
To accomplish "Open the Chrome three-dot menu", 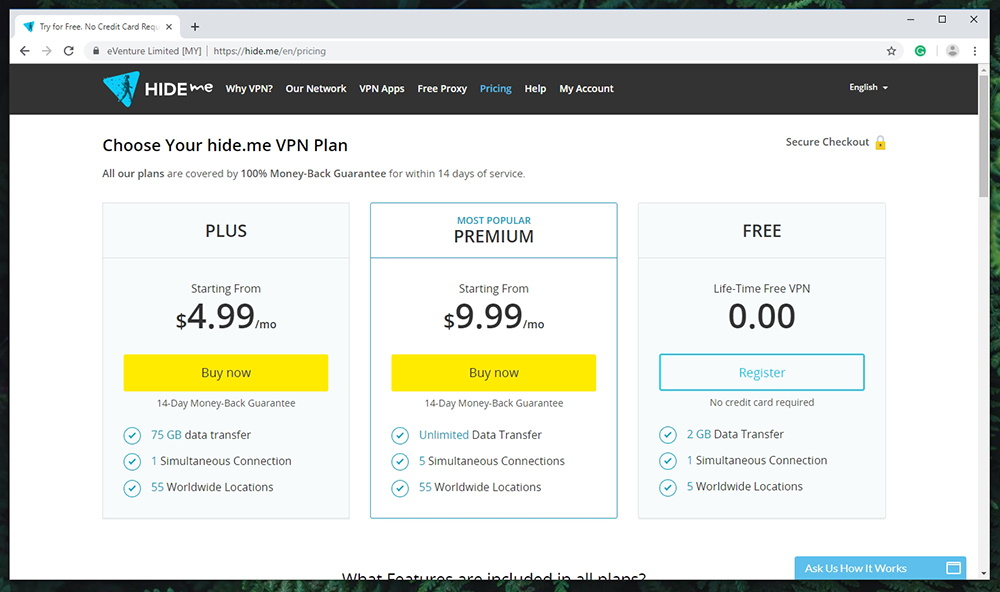I will click(x=974, y=51).
